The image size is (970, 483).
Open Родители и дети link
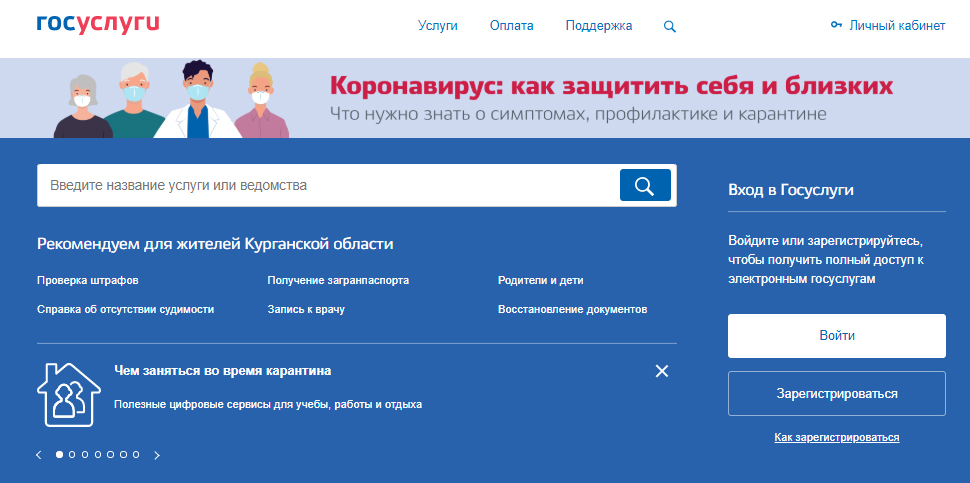(x=541, y=280)
